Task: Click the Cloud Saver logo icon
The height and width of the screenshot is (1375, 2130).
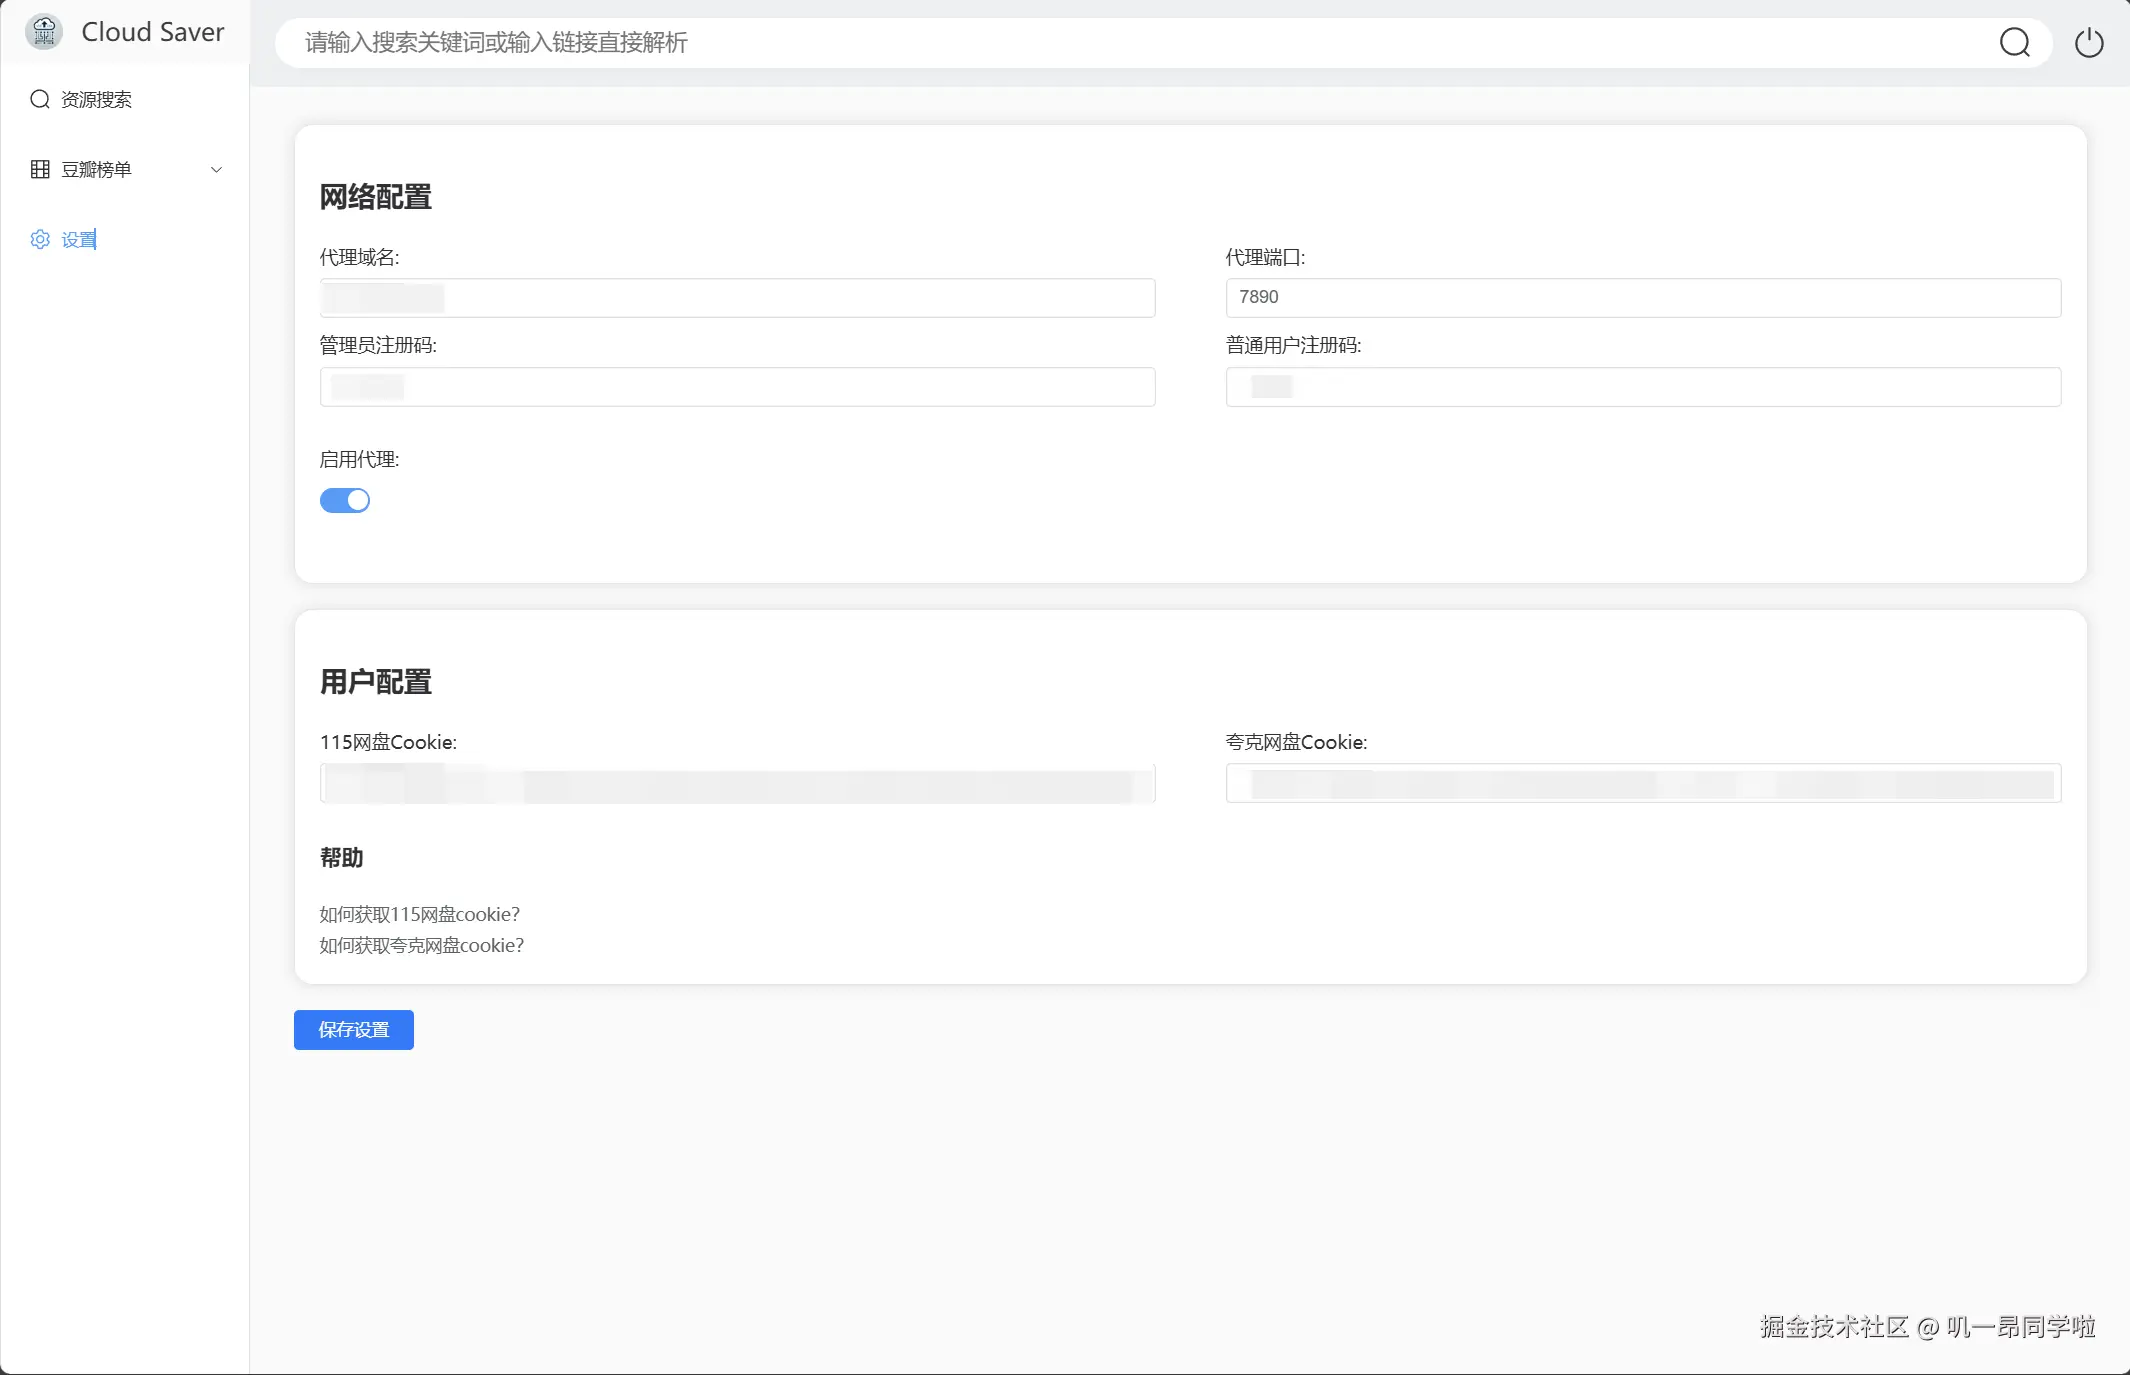Action: point(44,32)
